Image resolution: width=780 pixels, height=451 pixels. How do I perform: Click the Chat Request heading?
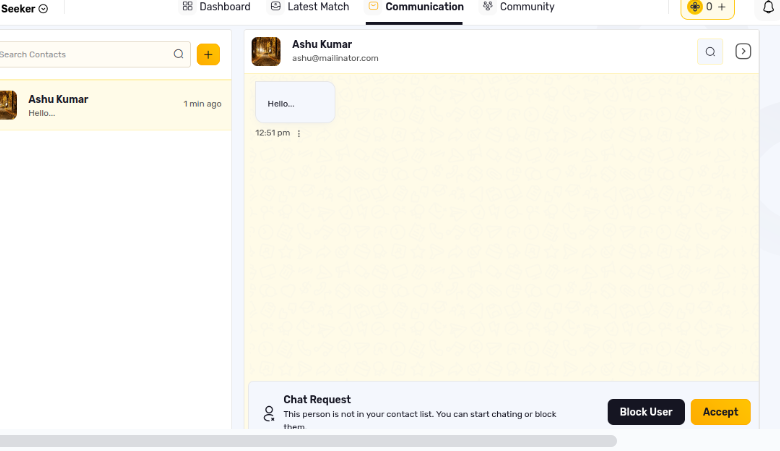click(x=317, y=399)
